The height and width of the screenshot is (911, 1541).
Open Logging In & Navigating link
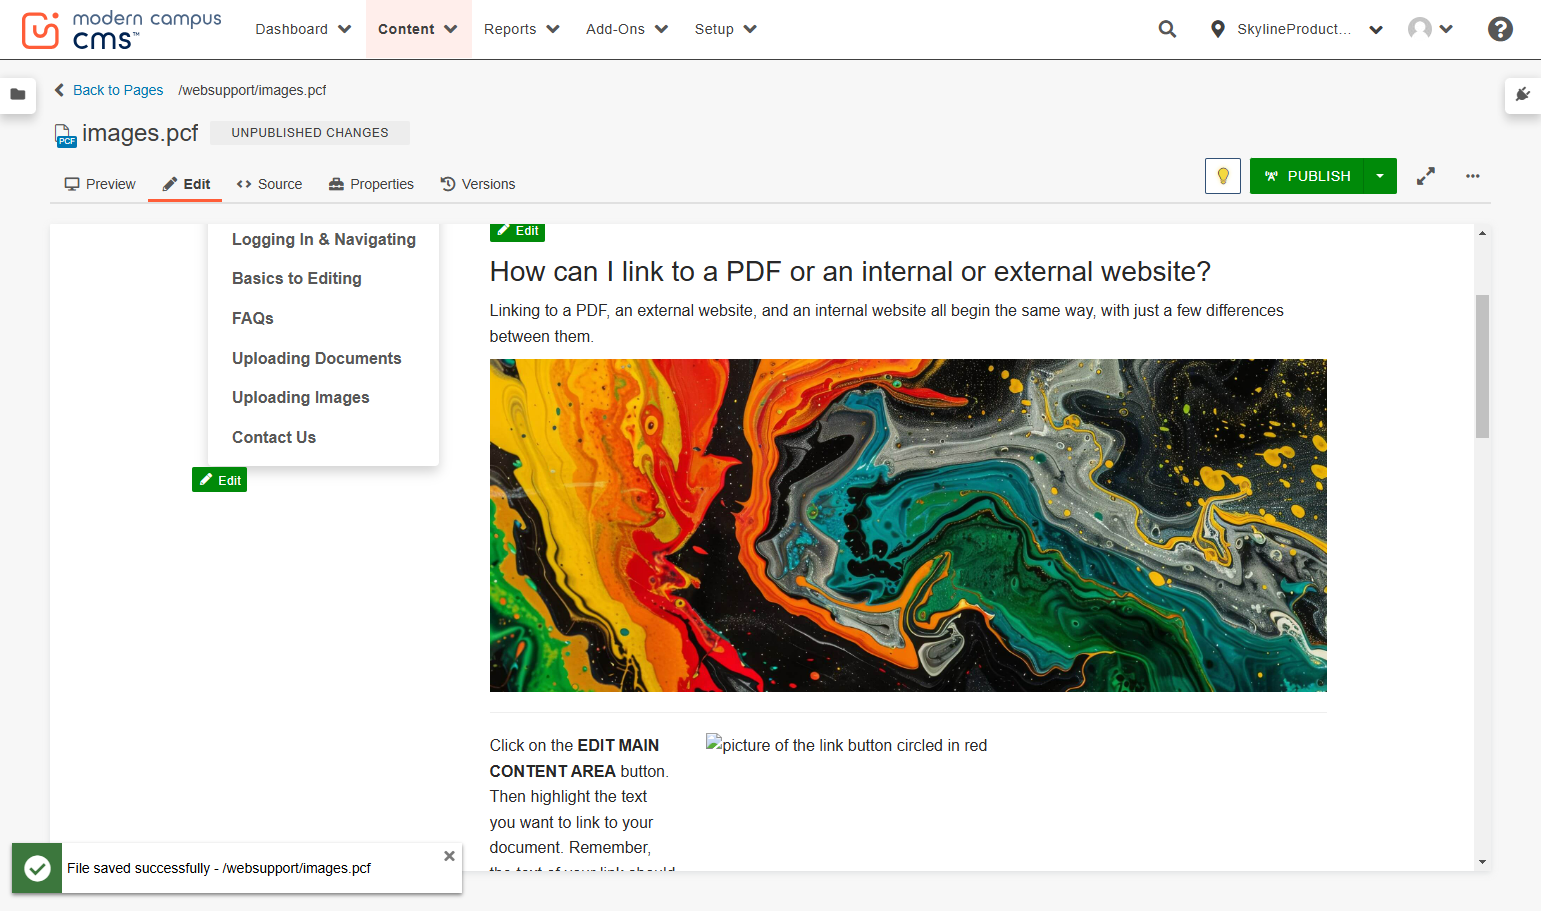324,239
